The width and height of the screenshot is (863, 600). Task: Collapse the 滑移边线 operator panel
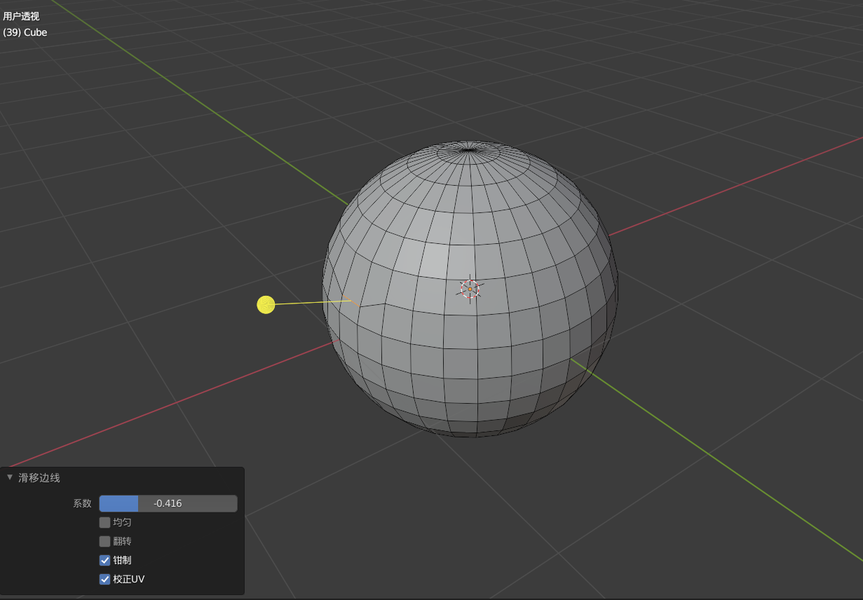9,477
